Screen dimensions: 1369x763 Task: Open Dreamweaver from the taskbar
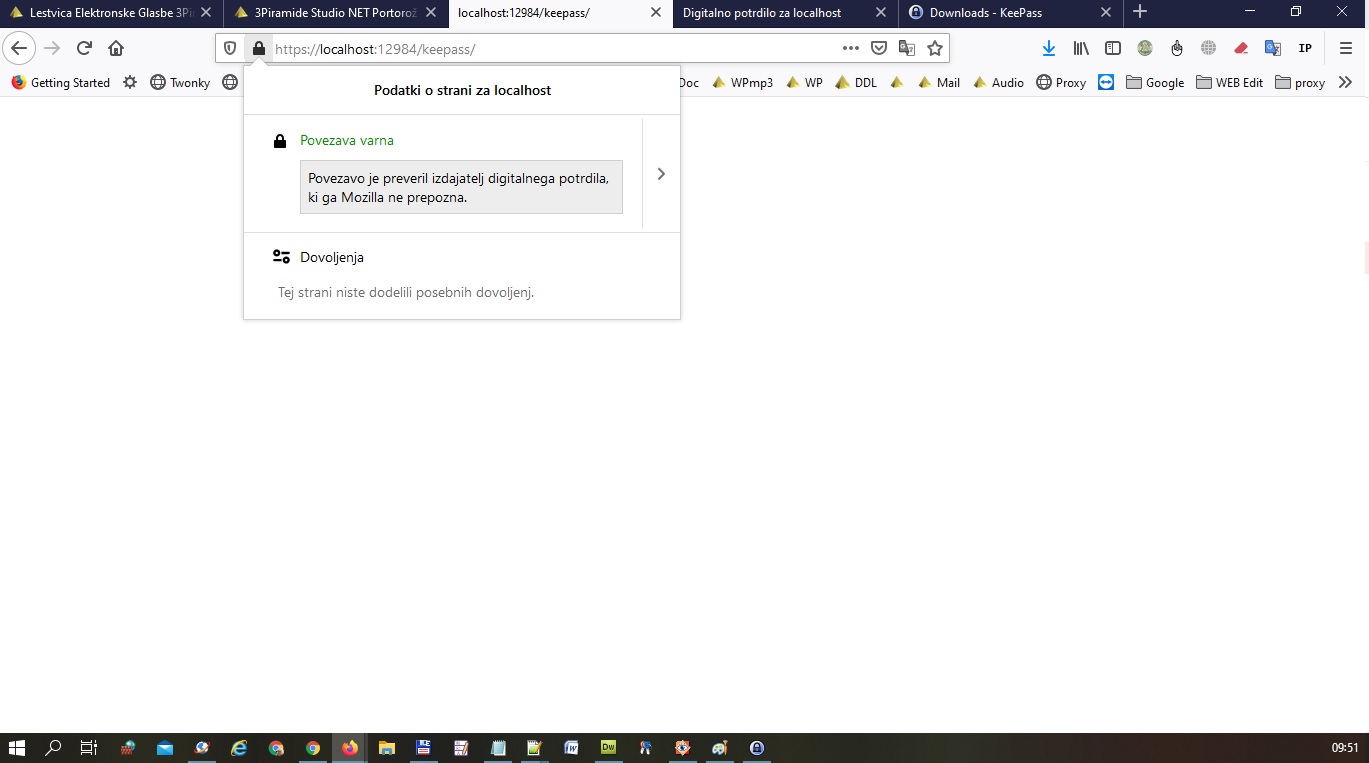click(x=608, y=747)
